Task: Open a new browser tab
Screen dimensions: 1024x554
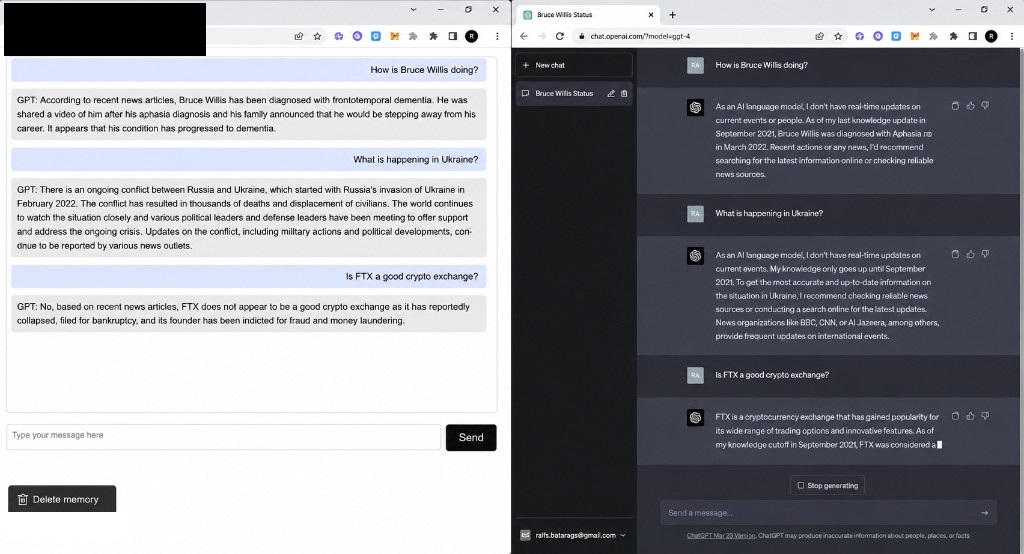Action: click(x=672, y=15)
